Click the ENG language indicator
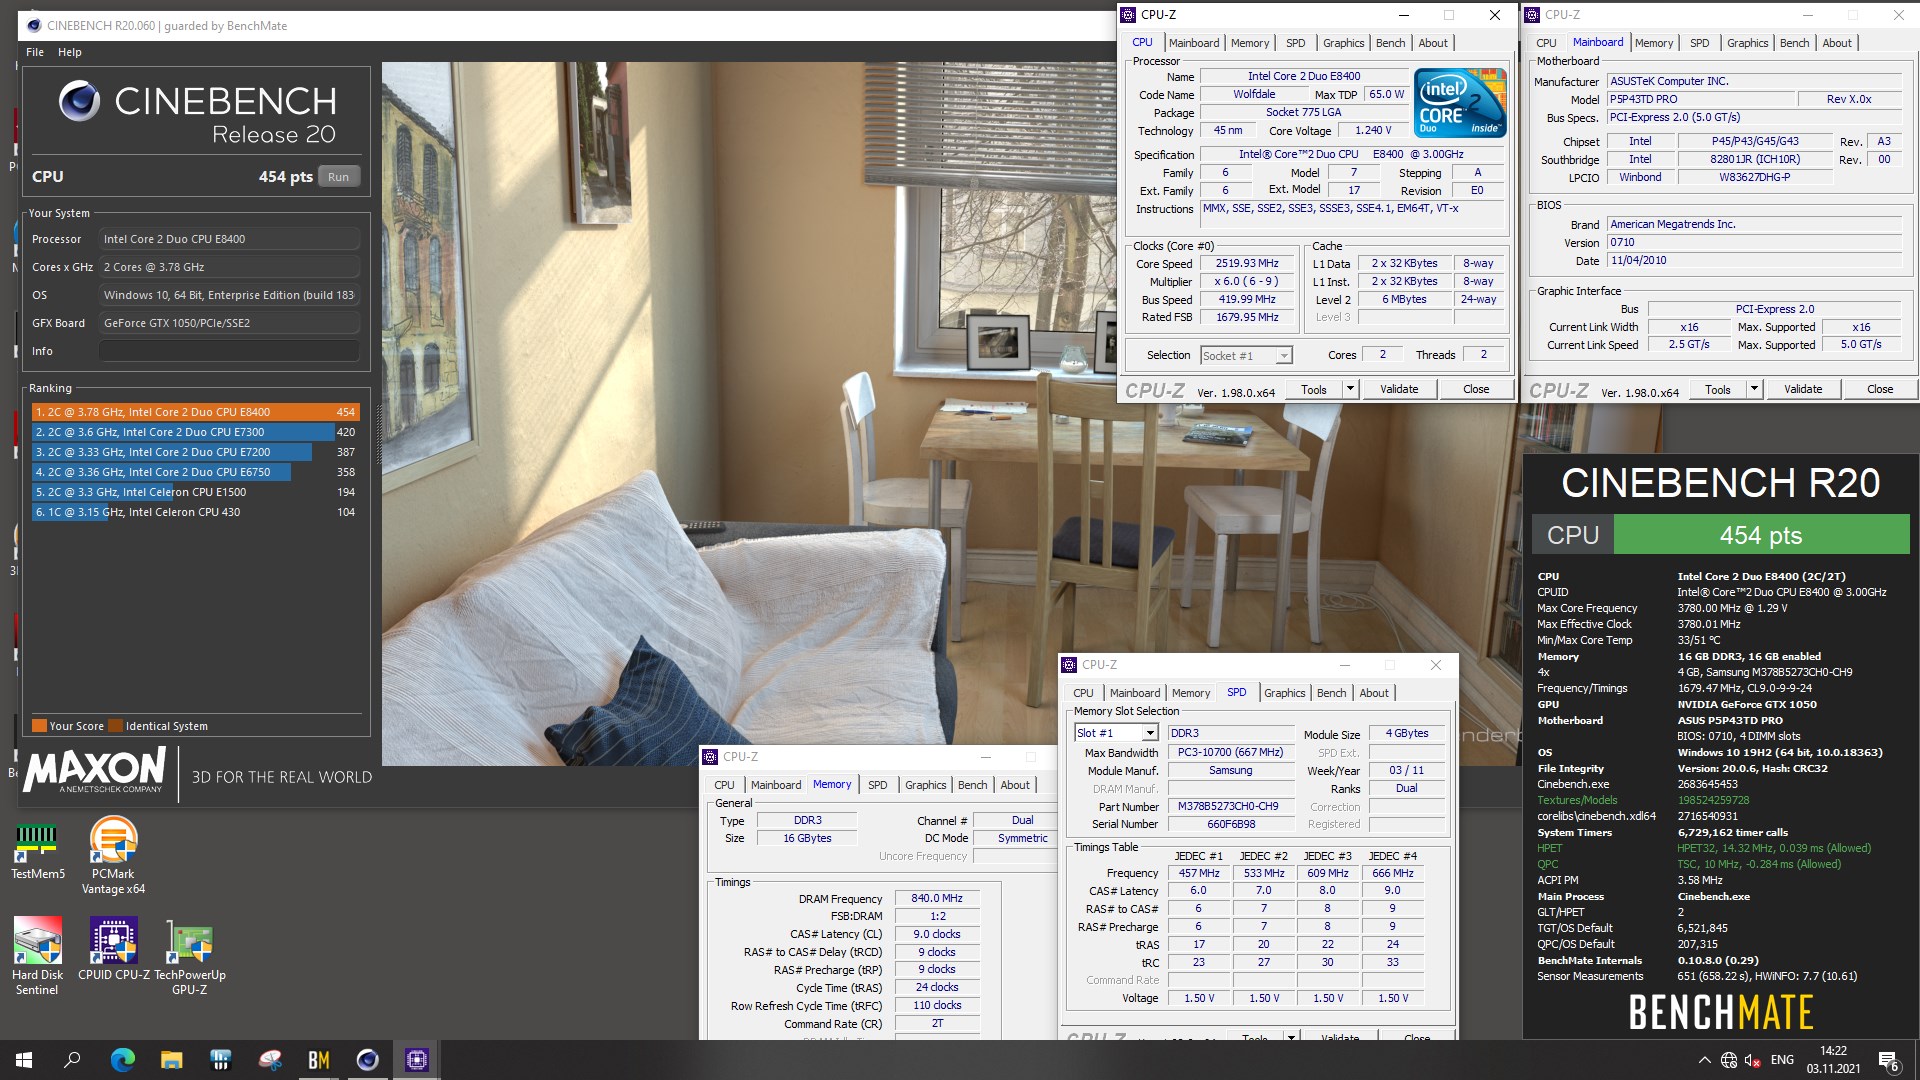 tap(1782, 1060)
